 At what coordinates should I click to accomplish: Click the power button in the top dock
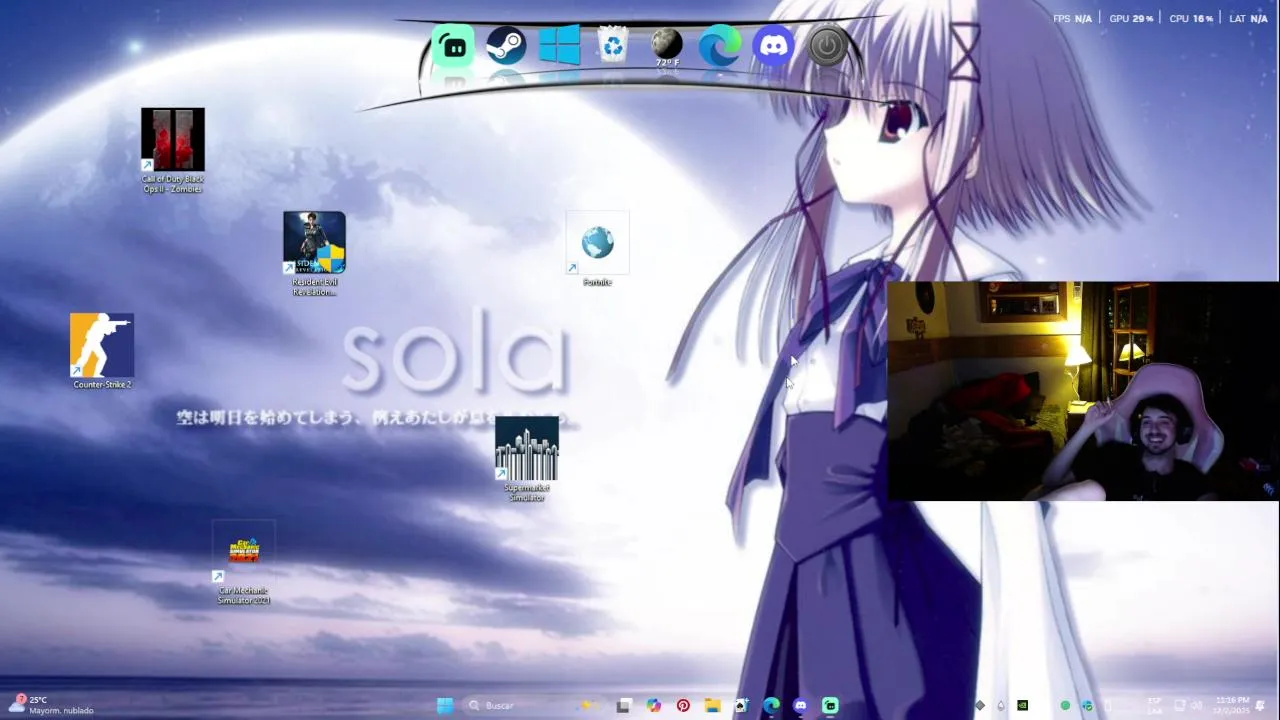(x=828, y=46)
